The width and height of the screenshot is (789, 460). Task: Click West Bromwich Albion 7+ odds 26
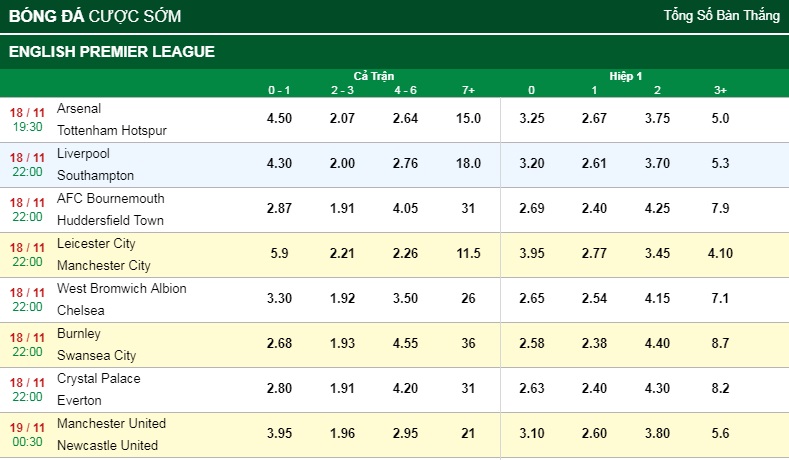468,299
